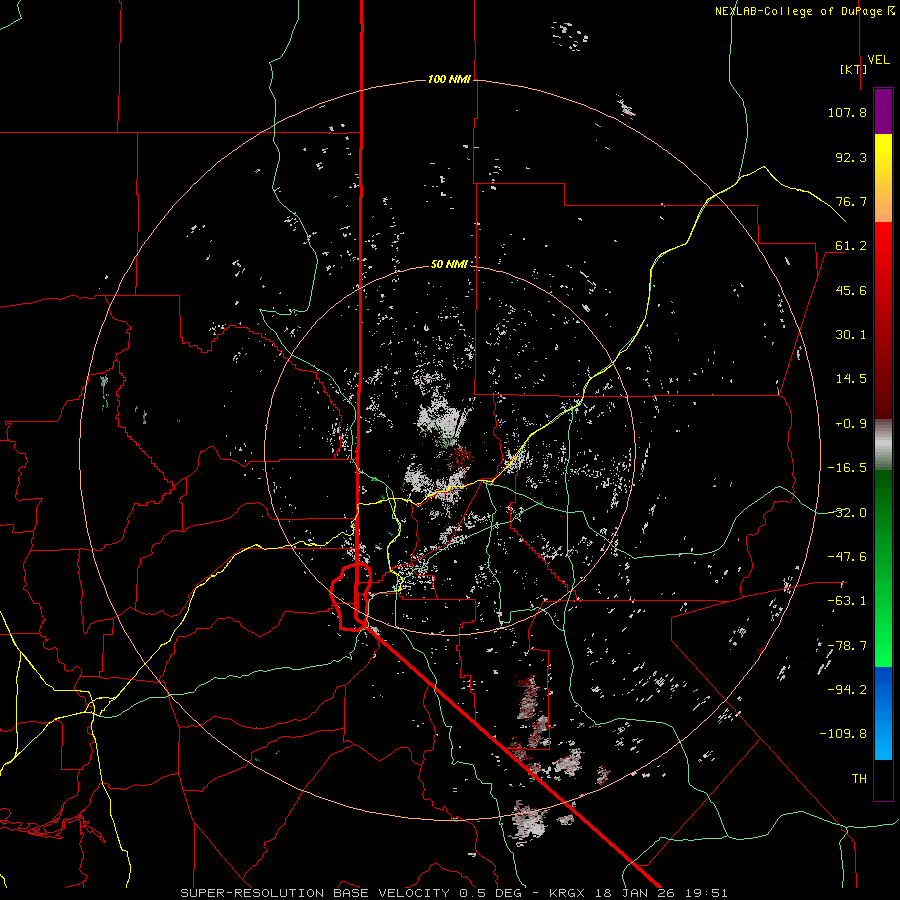Pick the purple segment of the velocity colorbar
This screenshot has height=900, width=900.
tap(883, 112)
